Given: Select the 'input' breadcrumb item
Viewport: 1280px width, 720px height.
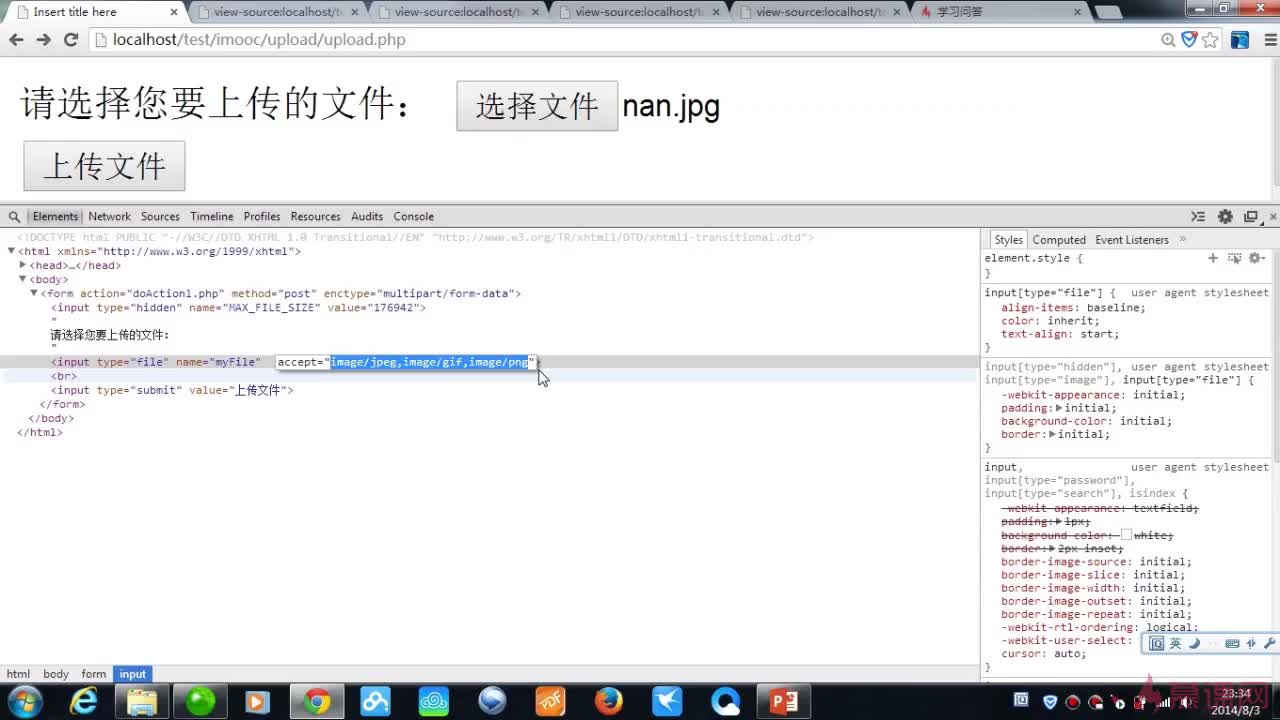Looking at the screenshot, I should click(133, 674).
